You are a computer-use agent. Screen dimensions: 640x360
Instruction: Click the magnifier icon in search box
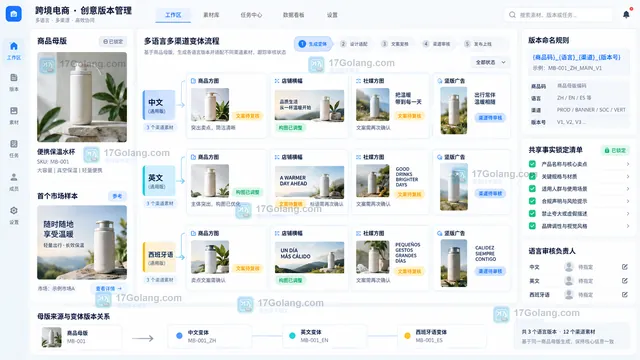pos(512,15)
